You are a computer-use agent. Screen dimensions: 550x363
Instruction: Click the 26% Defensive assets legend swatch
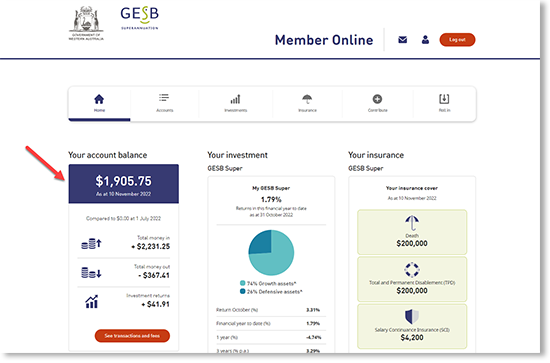(x=242, y=291)
